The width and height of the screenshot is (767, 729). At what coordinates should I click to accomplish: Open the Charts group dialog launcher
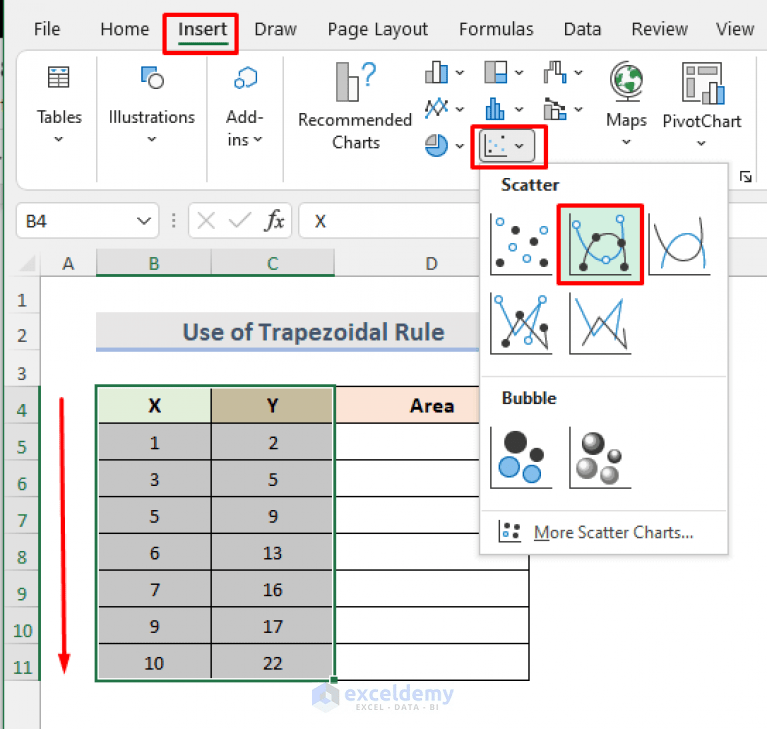(x=745, y=177)
